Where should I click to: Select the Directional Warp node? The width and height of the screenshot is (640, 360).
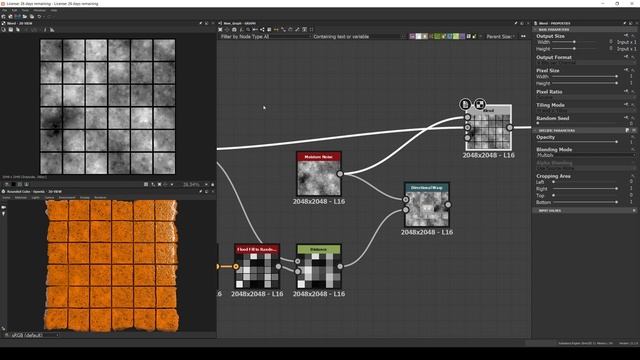click(x=427, y=204)
